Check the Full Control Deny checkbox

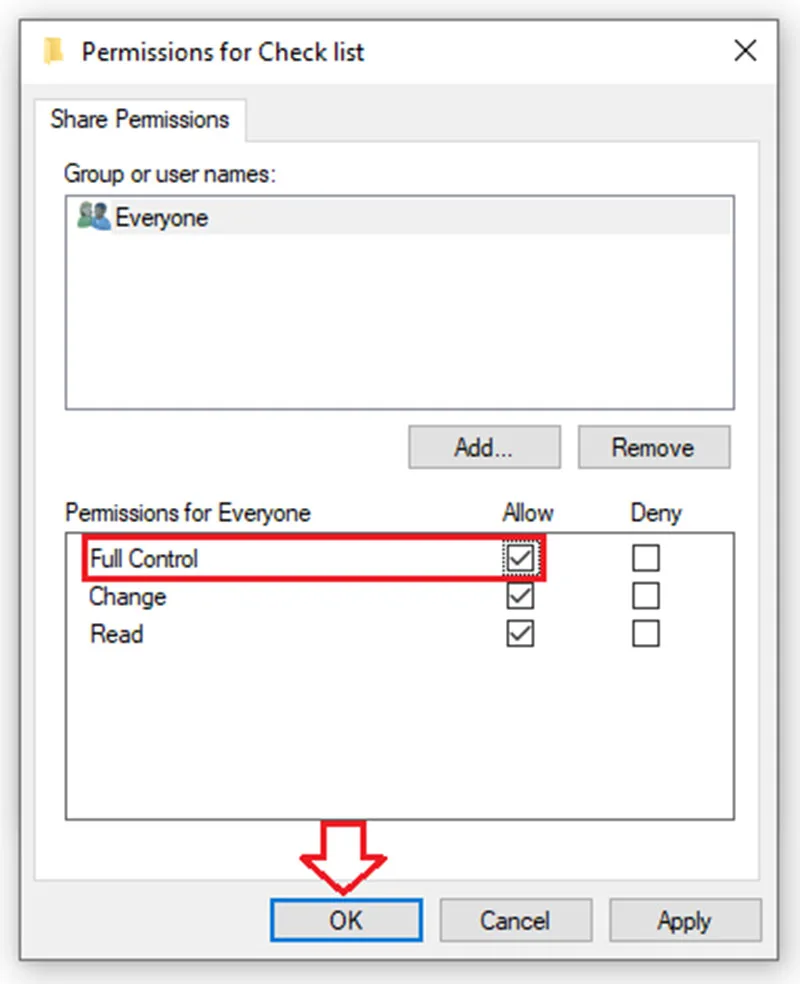point(646,558)
